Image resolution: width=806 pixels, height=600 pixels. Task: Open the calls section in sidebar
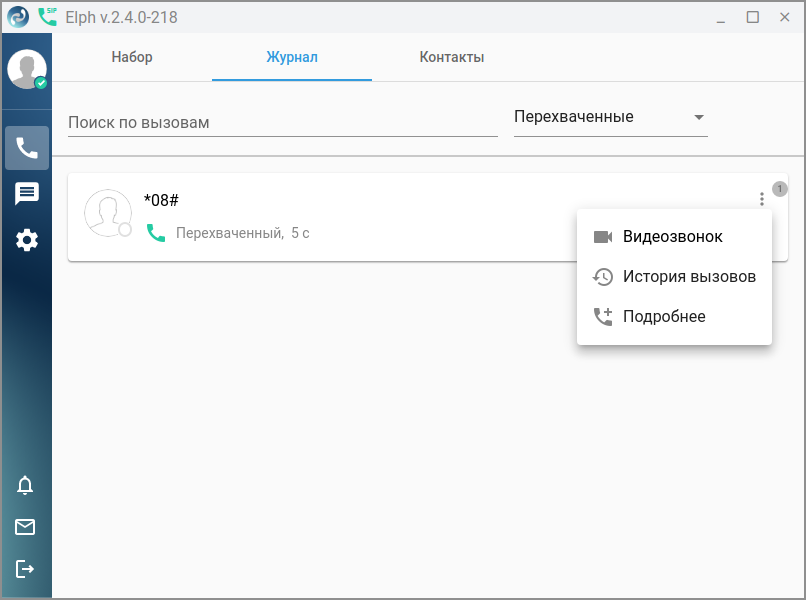27,148
